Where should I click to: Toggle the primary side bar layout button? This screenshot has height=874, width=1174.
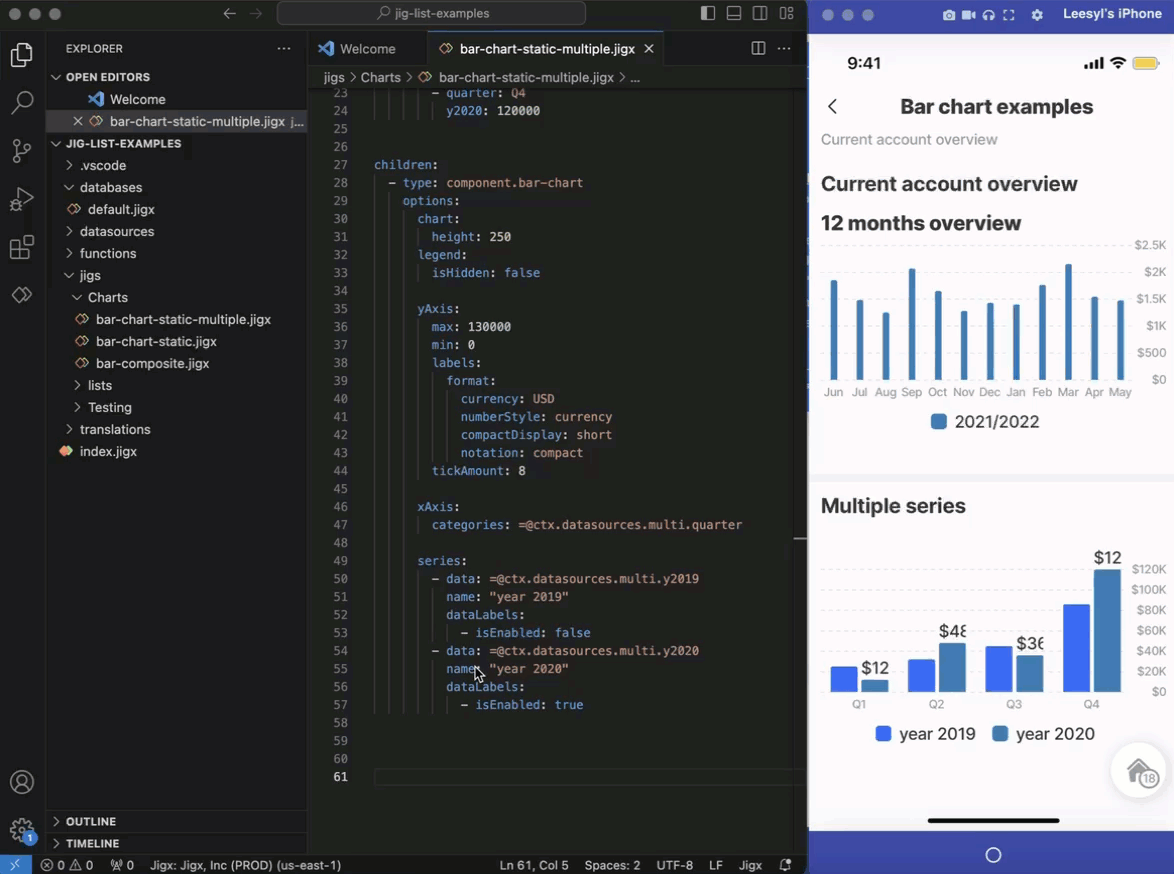click(x=708, y=14)
